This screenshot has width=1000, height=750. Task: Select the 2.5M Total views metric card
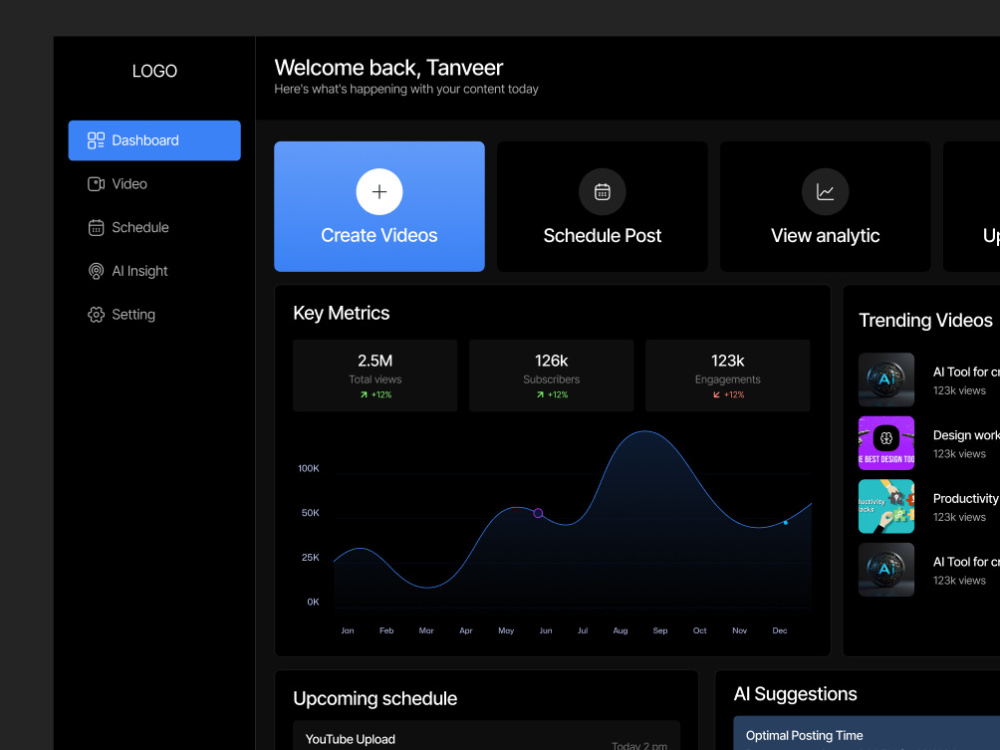(375, 376)
